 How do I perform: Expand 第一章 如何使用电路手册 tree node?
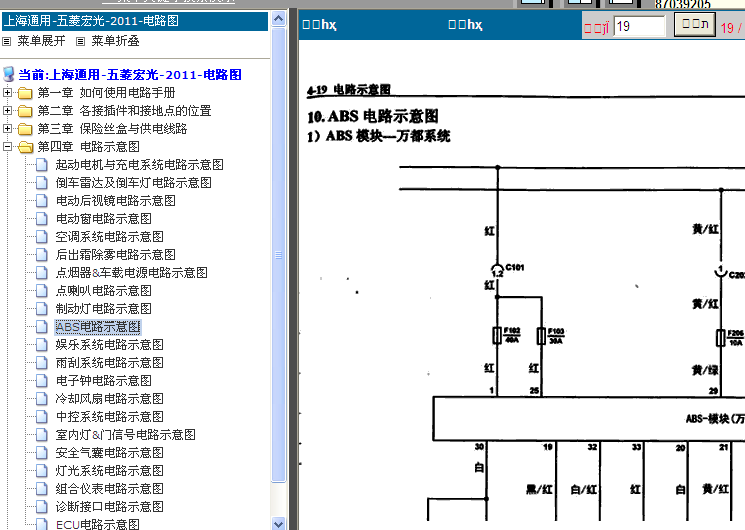coord(8,92)
